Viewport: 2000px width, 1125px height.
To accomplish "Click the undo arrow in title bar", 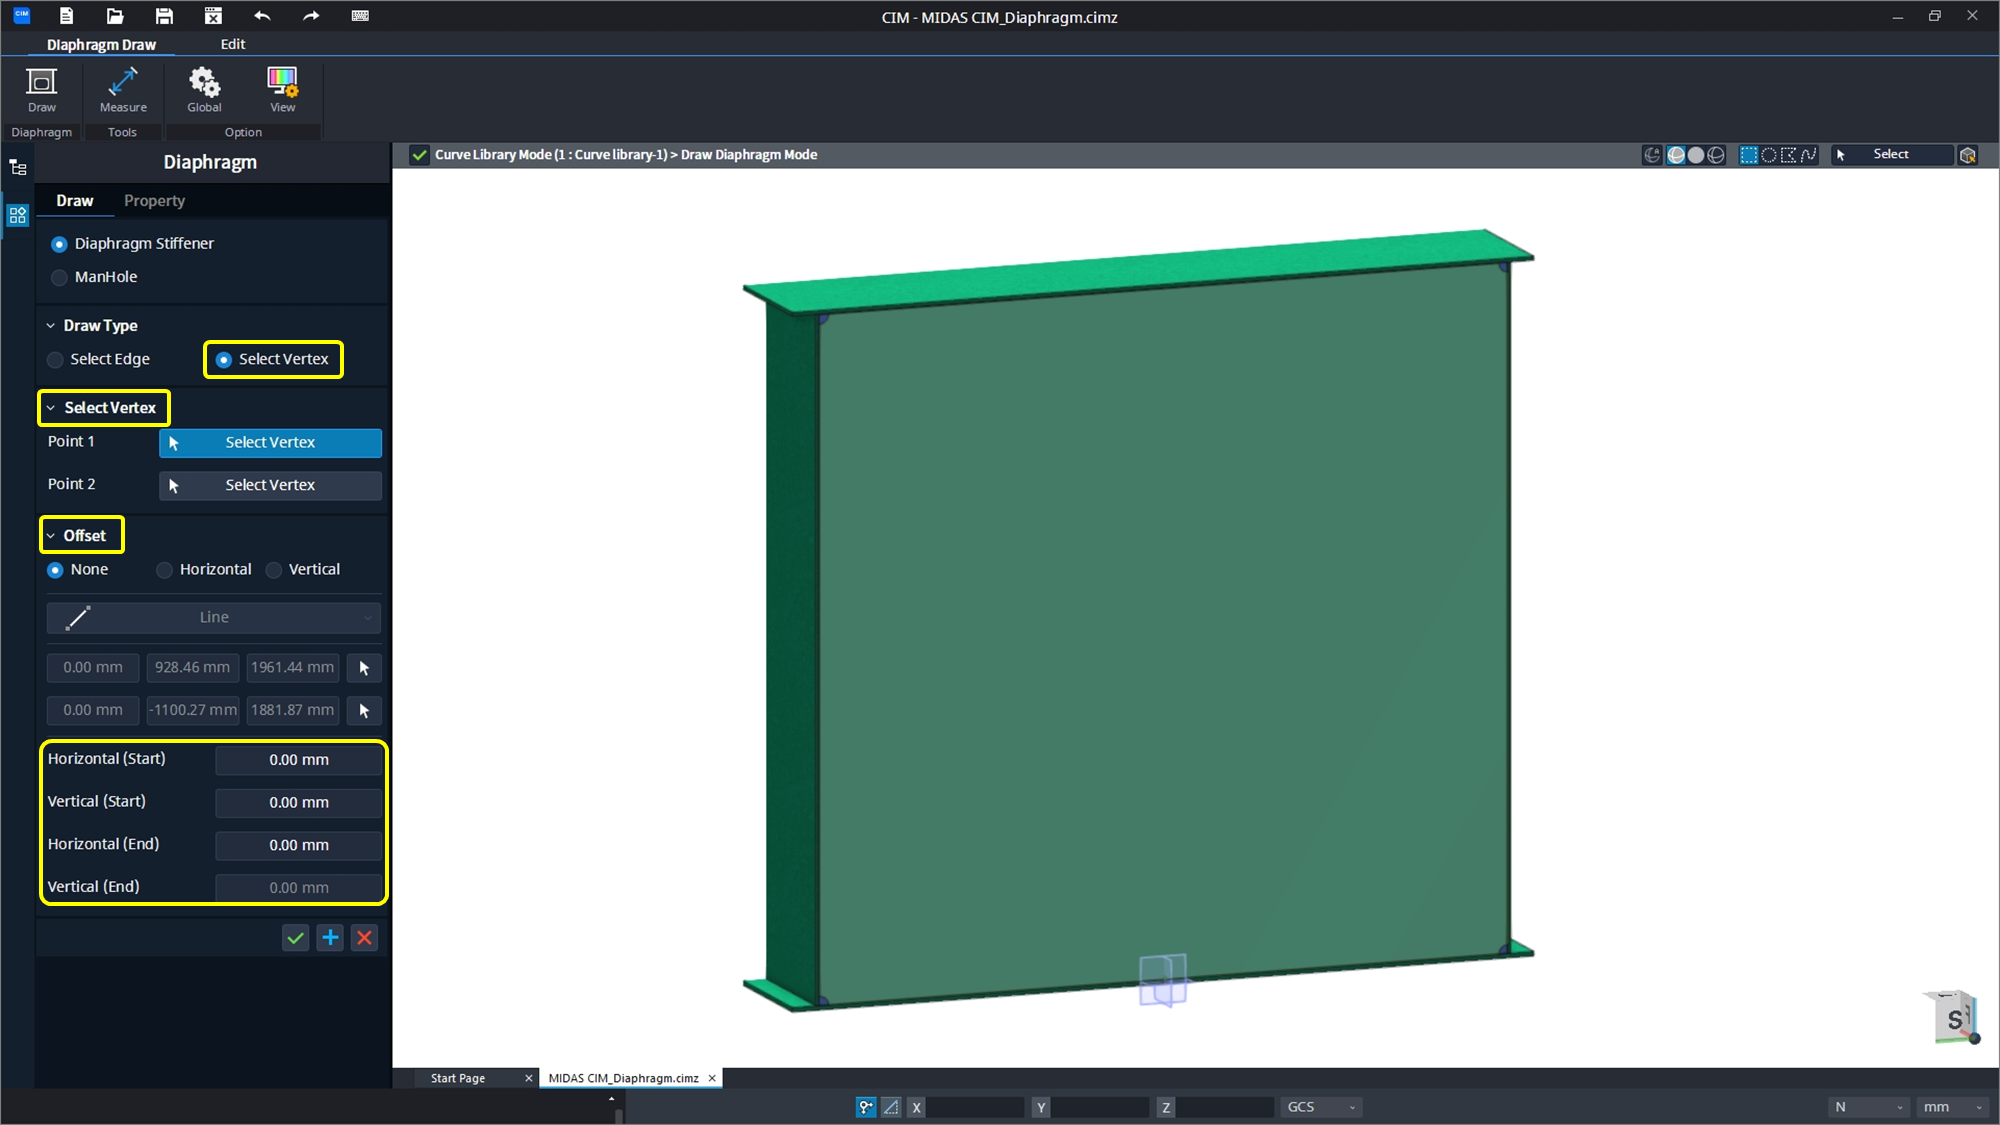I will pyautogui.click(x=262, y=16).
